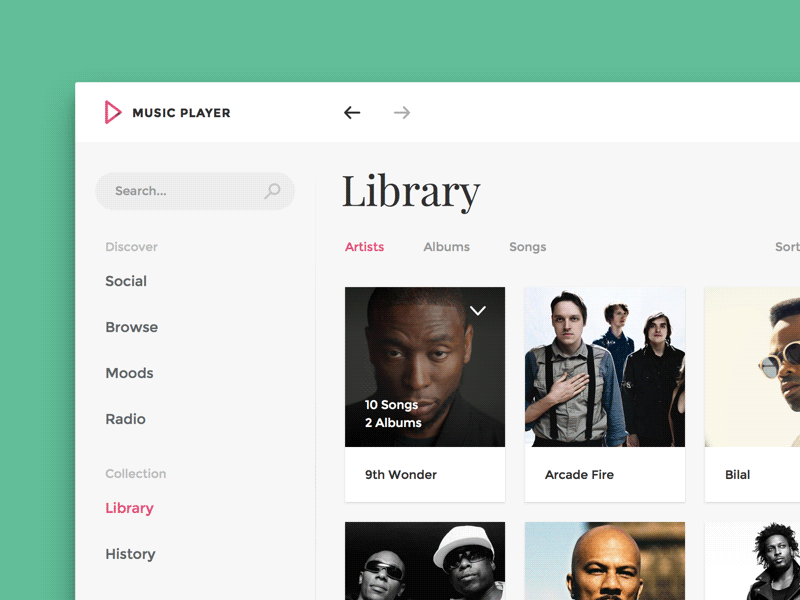The image size is (800, 600).
Task: Switch to the Songs tab
Action: pos(528,247)
